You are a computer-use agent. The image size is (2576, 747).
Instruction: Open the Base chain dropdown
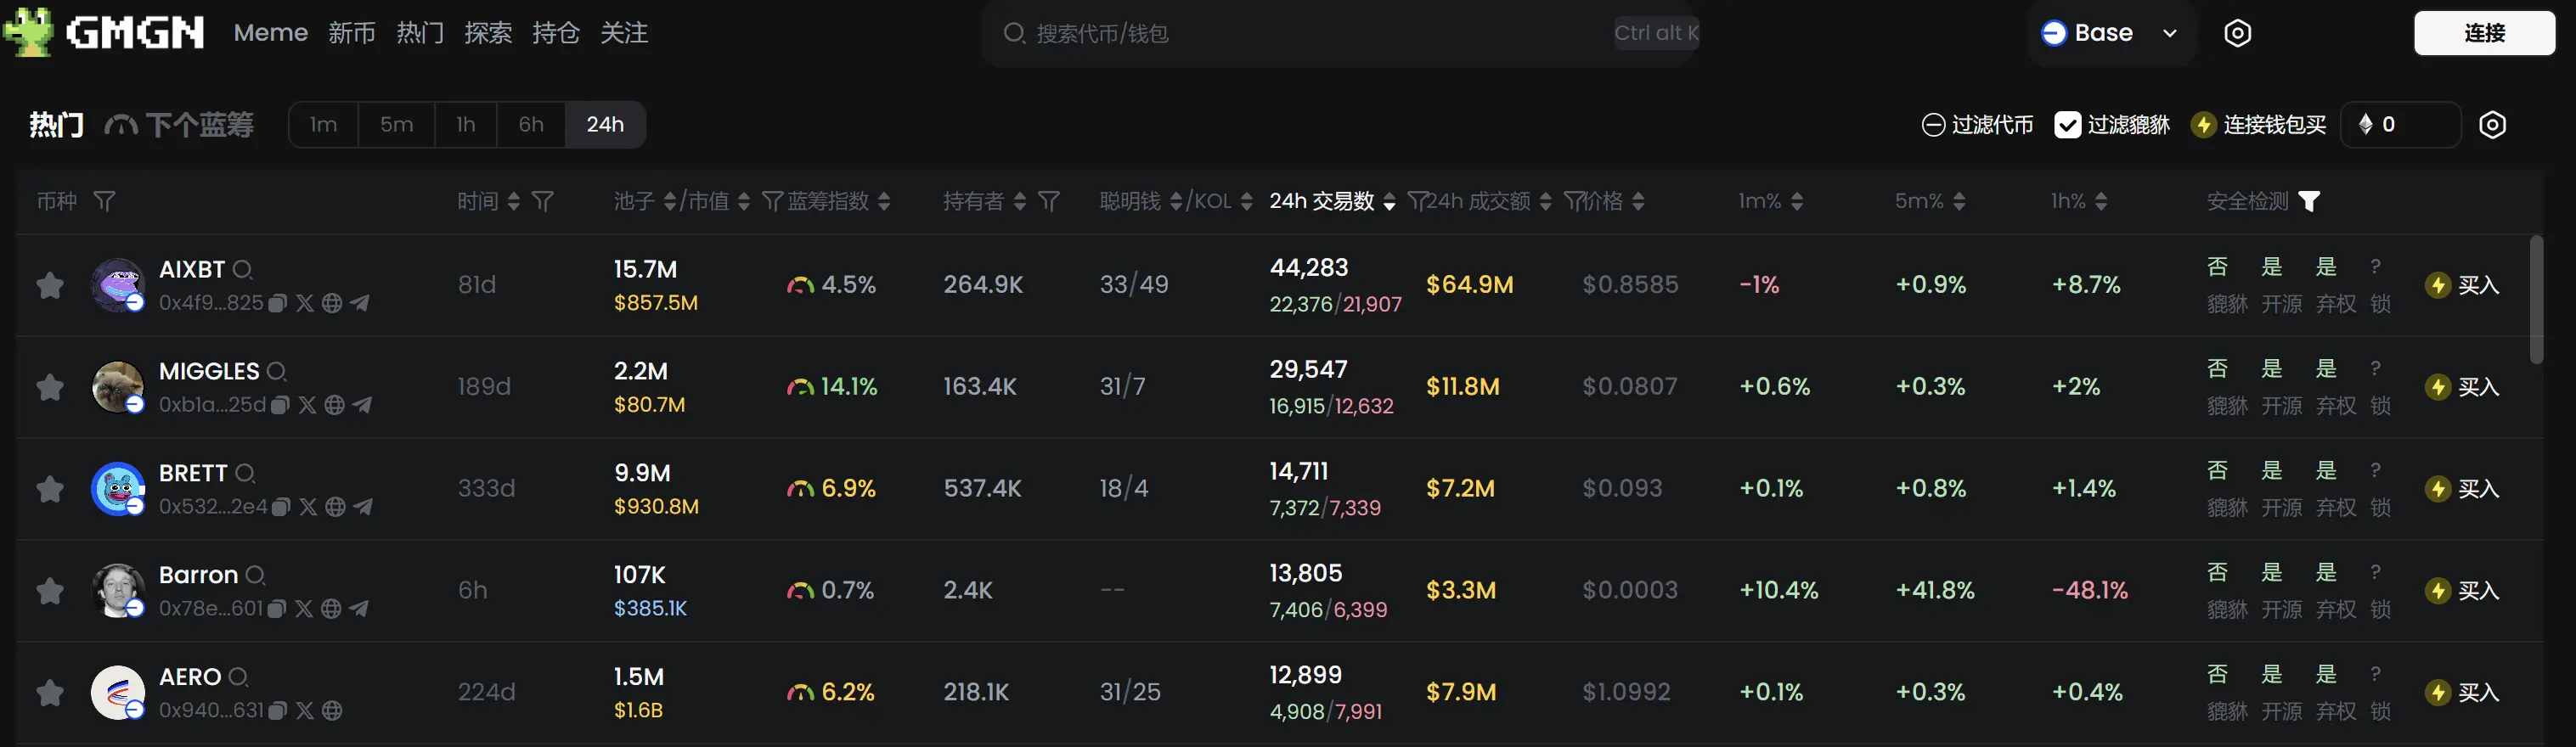(x=2110, y=33)
